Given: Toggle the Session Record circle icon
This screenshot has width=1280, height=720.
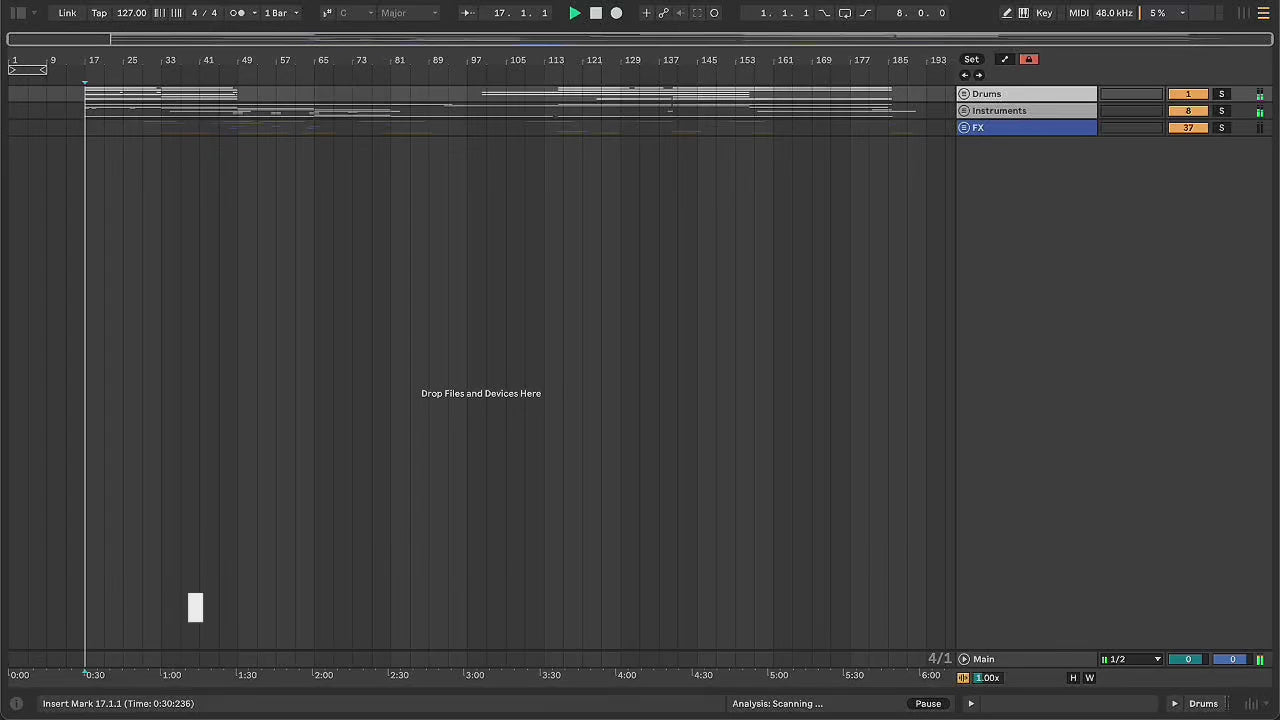Looking at the screenshot, I should pyautogui.click(x=714, y=13).
